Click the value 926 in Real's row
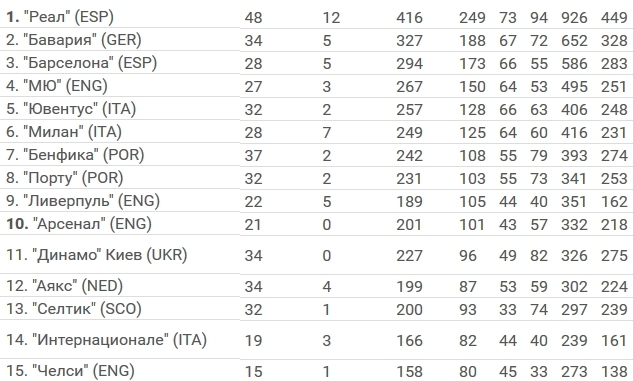The width and height of the screenshot is (633, 381). click(574, 18)
